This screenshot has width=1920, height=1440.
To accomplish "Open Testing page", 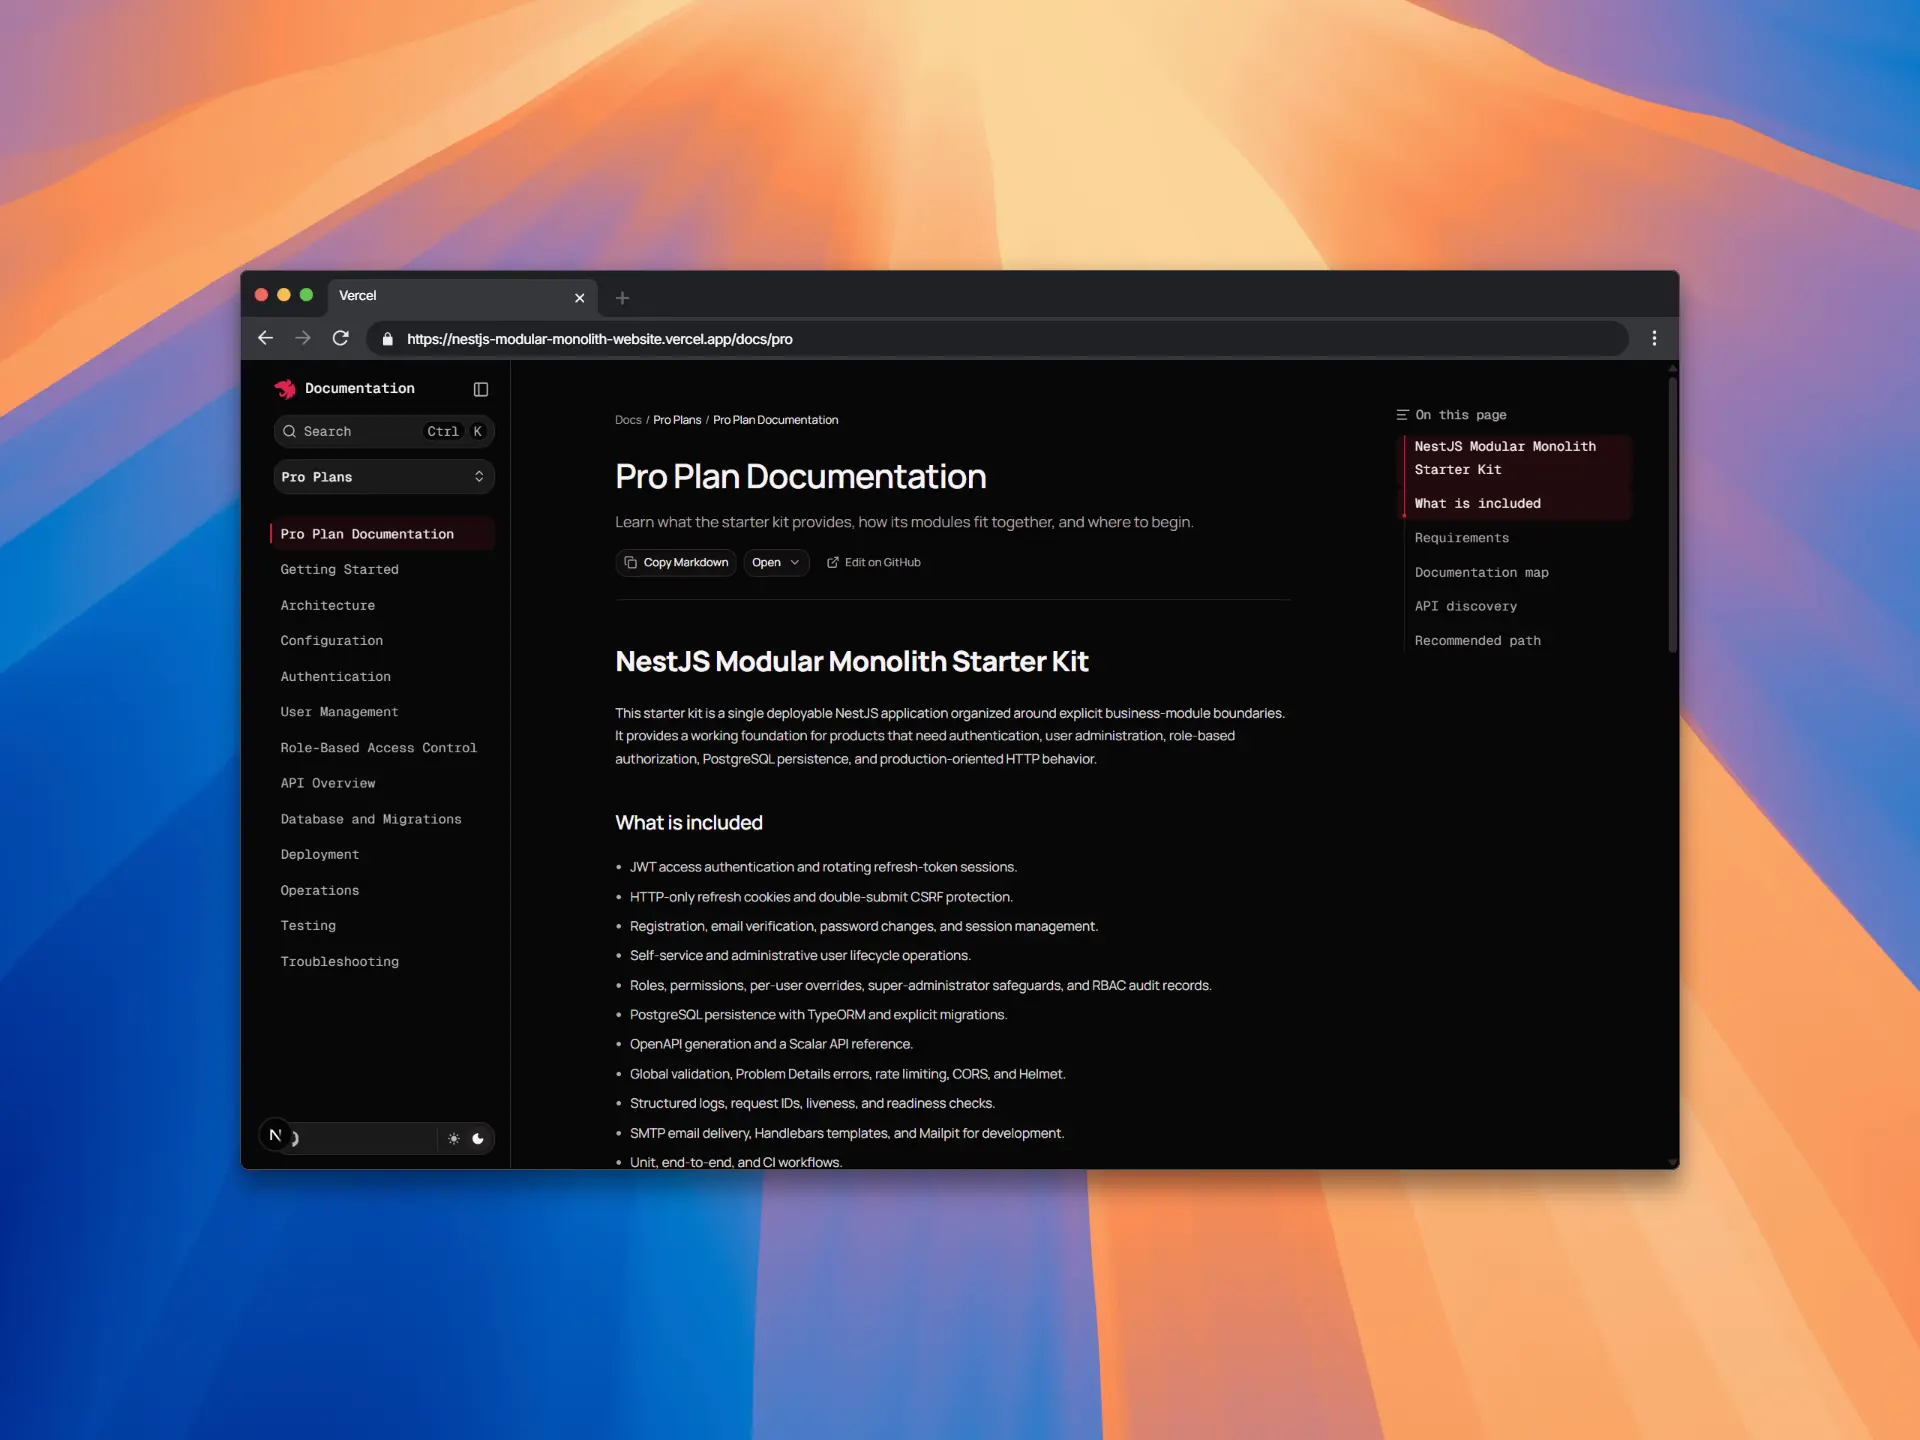I will click(308, 926).
